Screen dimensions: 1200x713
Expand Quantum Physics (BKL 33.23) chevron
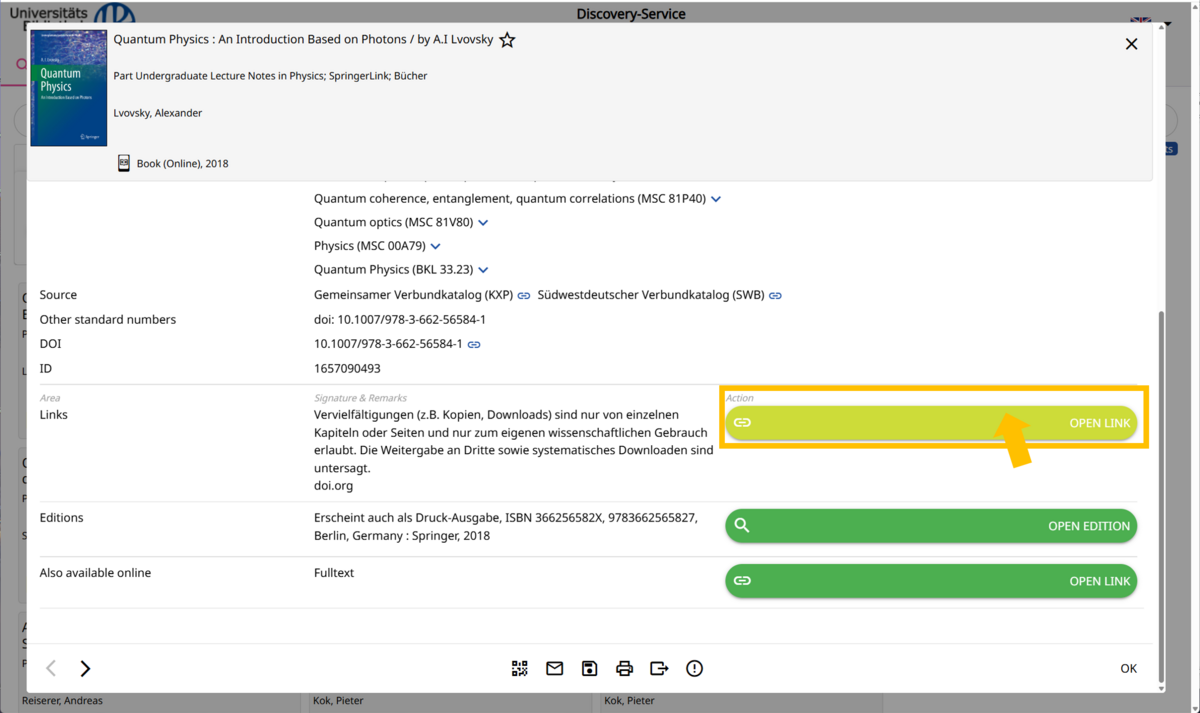[483, 270]
